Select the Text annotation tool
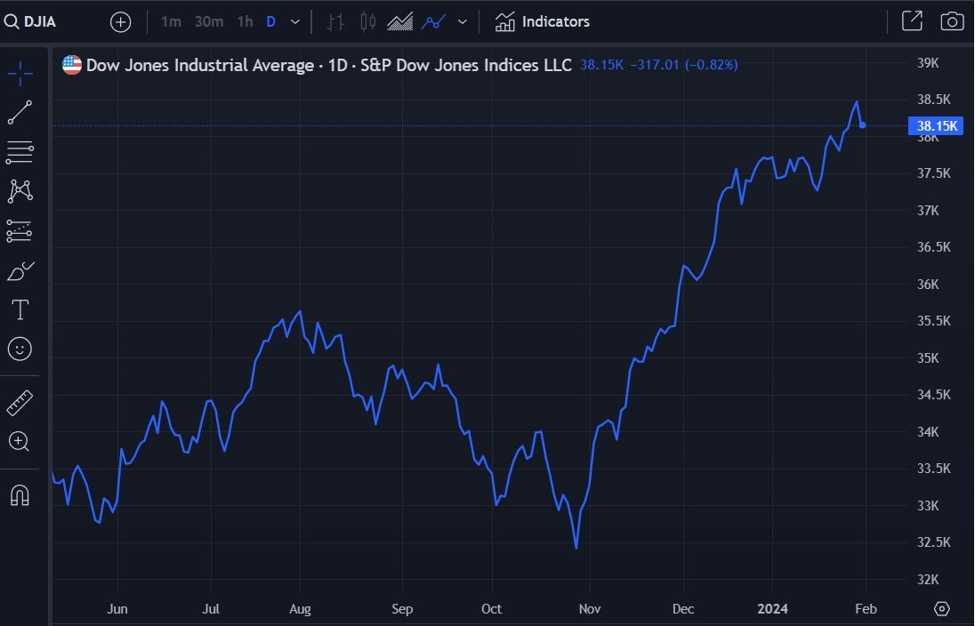The width and height of the screenshot is (975, 626). click(x=19, y=309)
